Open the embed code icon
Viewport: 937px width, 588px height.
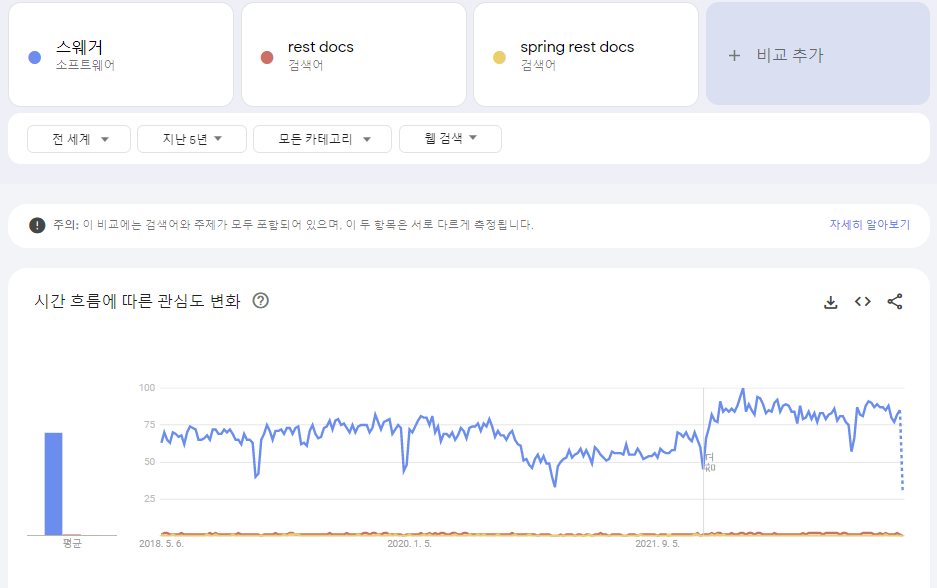pyautogui.click(x=862, y=302)
